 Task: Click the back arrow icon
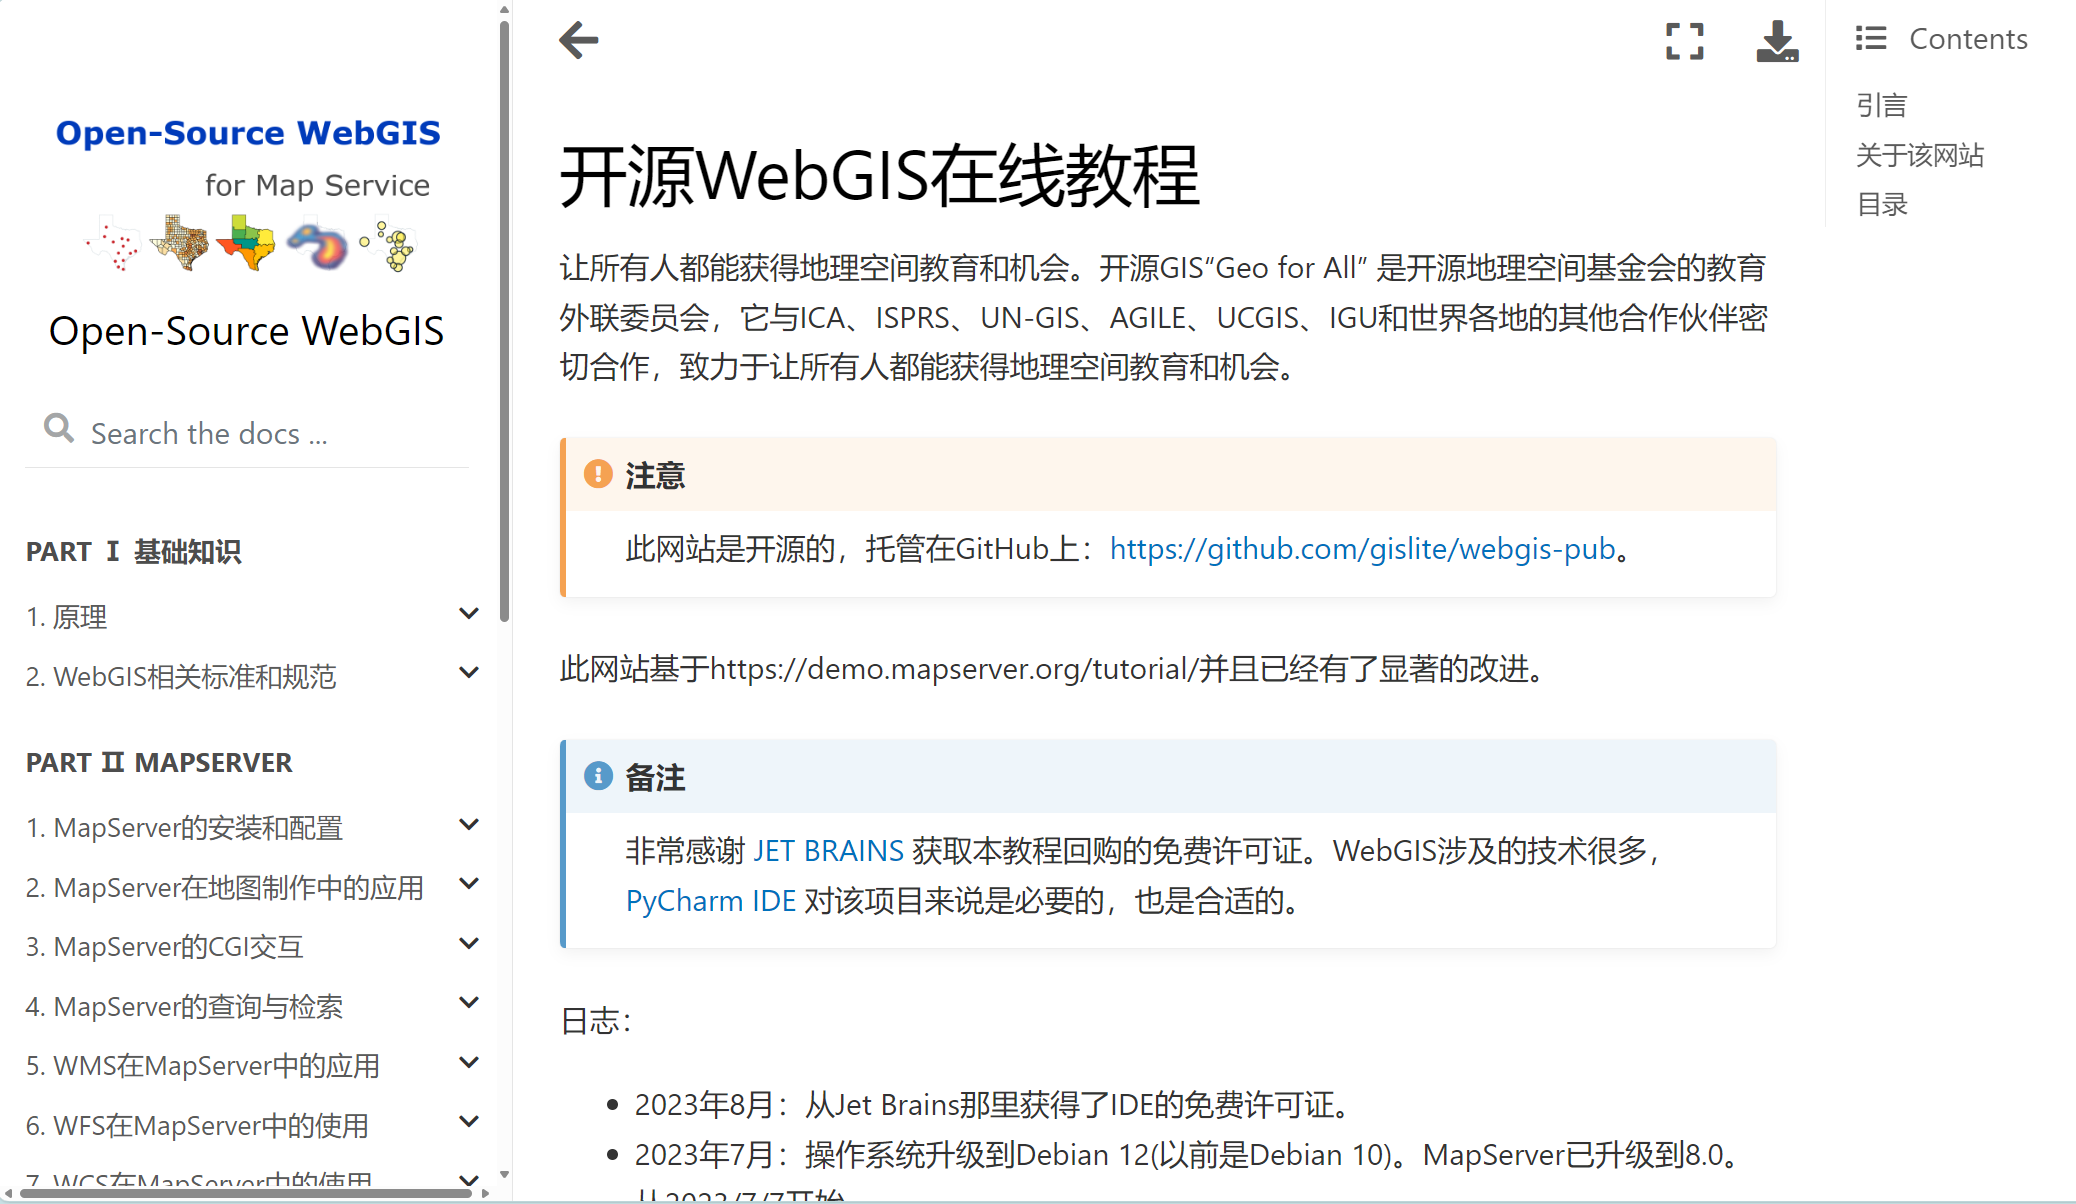(576, 40)
